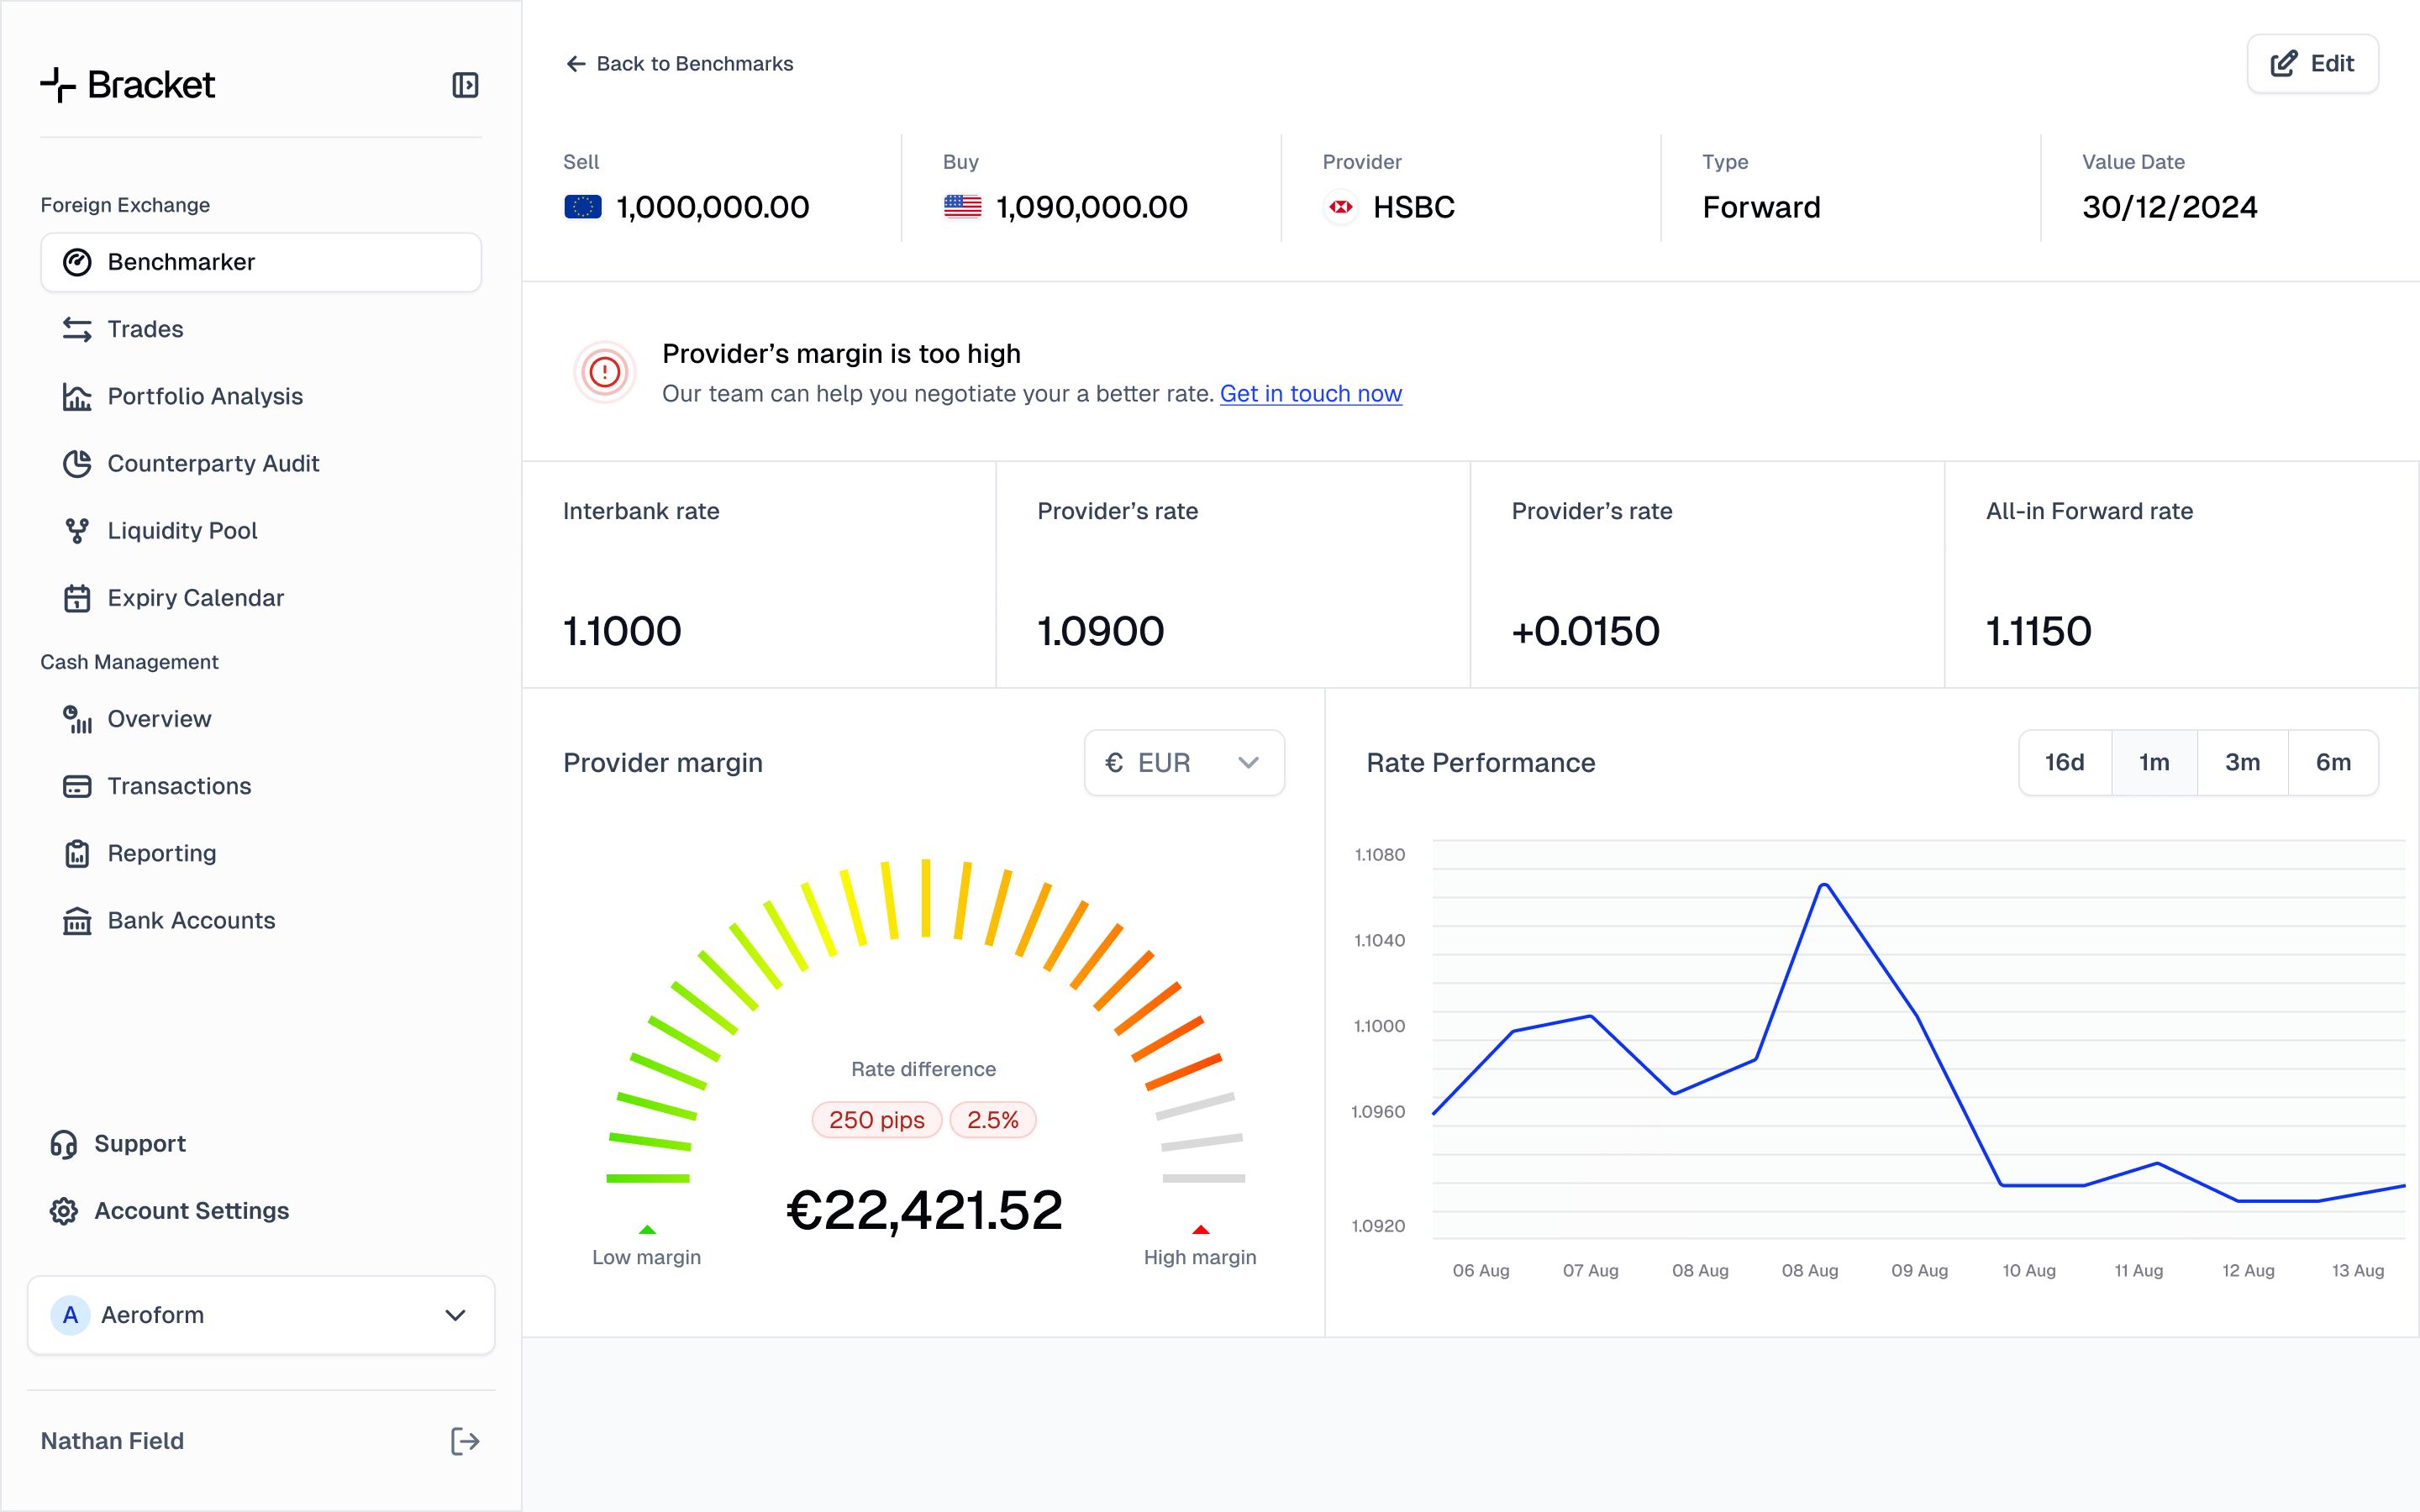This screenshot has width=2420, height=1512.
Task: Collapse the sidebar with the panel icon
Action: pyautogui.click(x=465, y=85)
